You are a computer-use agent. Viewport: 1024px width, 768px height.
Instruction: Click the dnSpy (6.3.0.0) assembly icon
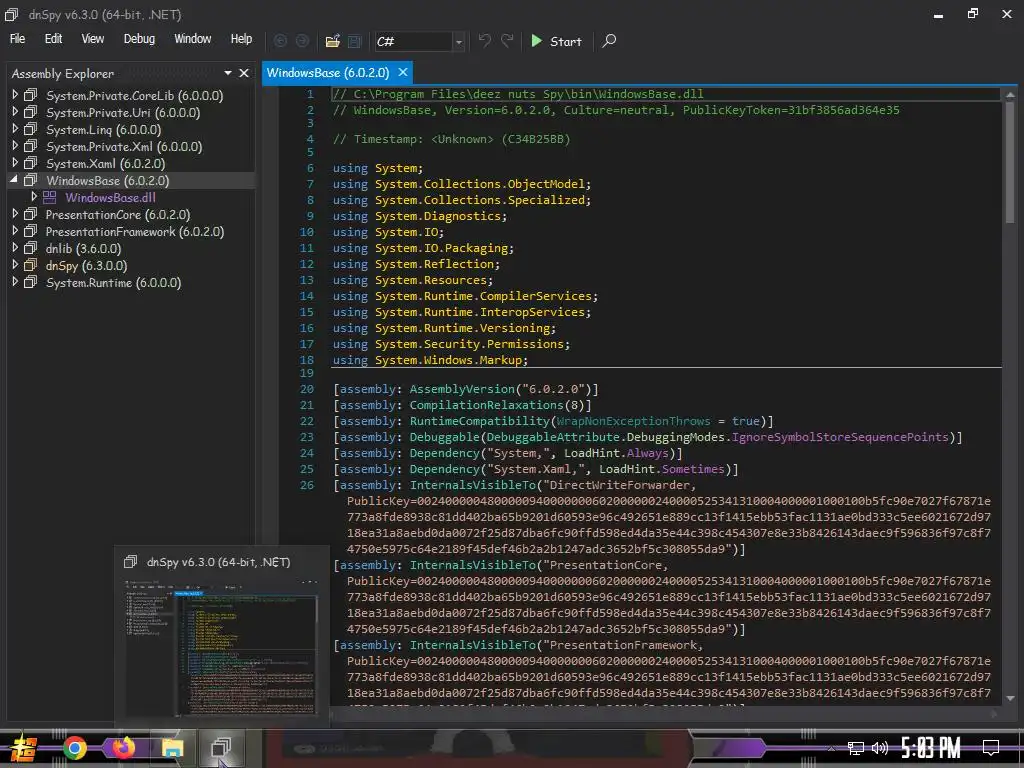click(x=30, y=265)
